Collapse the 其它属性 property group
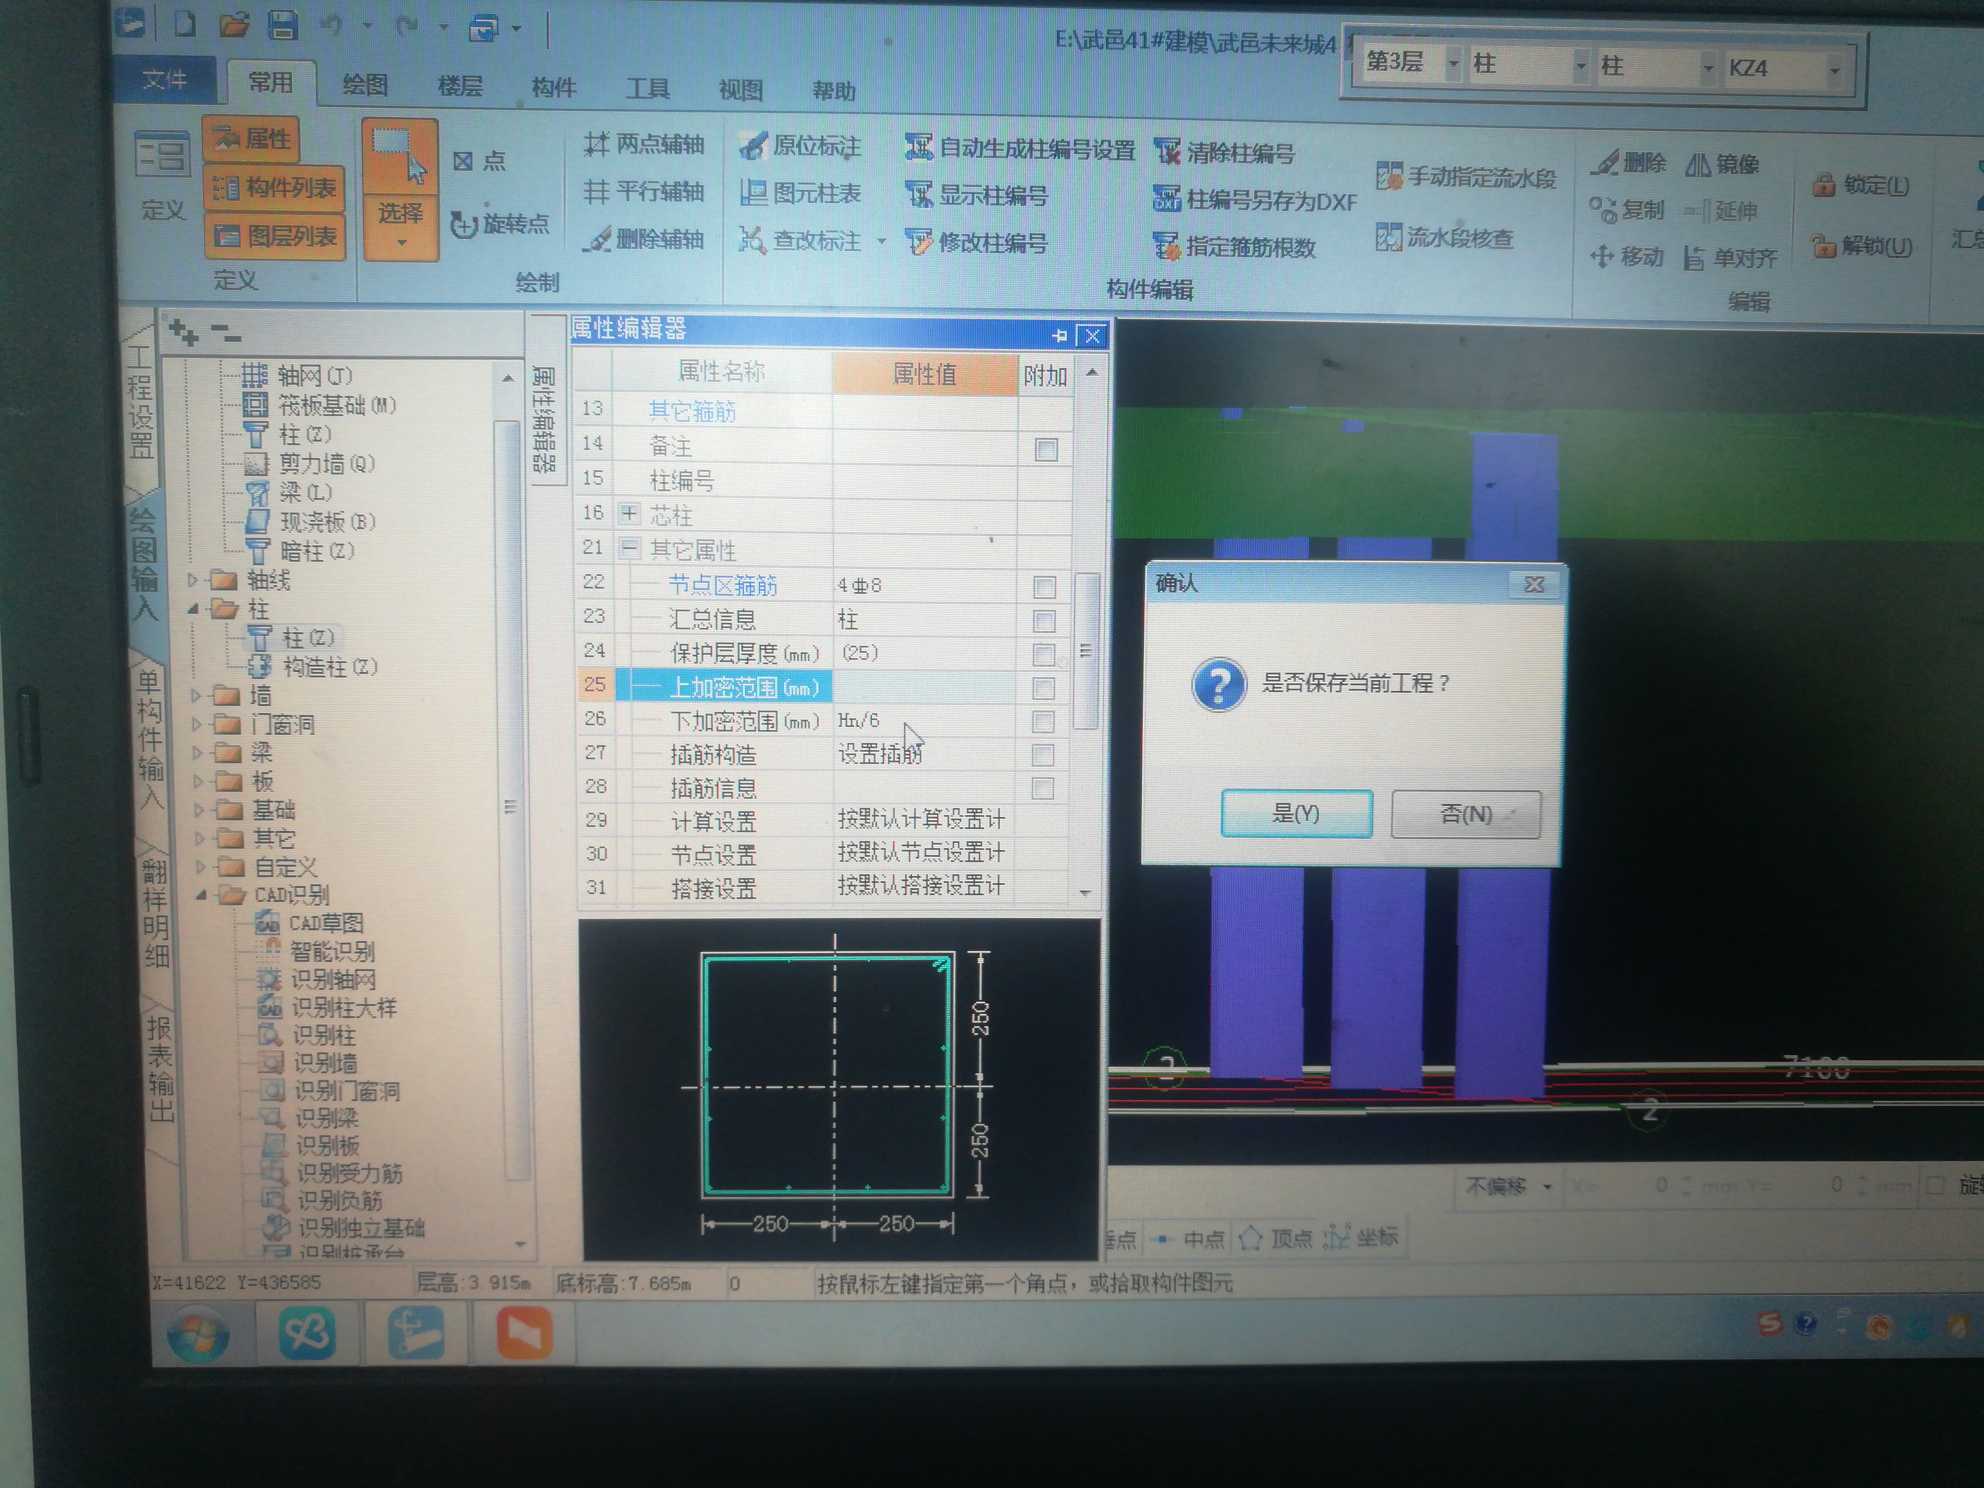The height and width of the screenshot is (1488, 1984). point(629,548)
